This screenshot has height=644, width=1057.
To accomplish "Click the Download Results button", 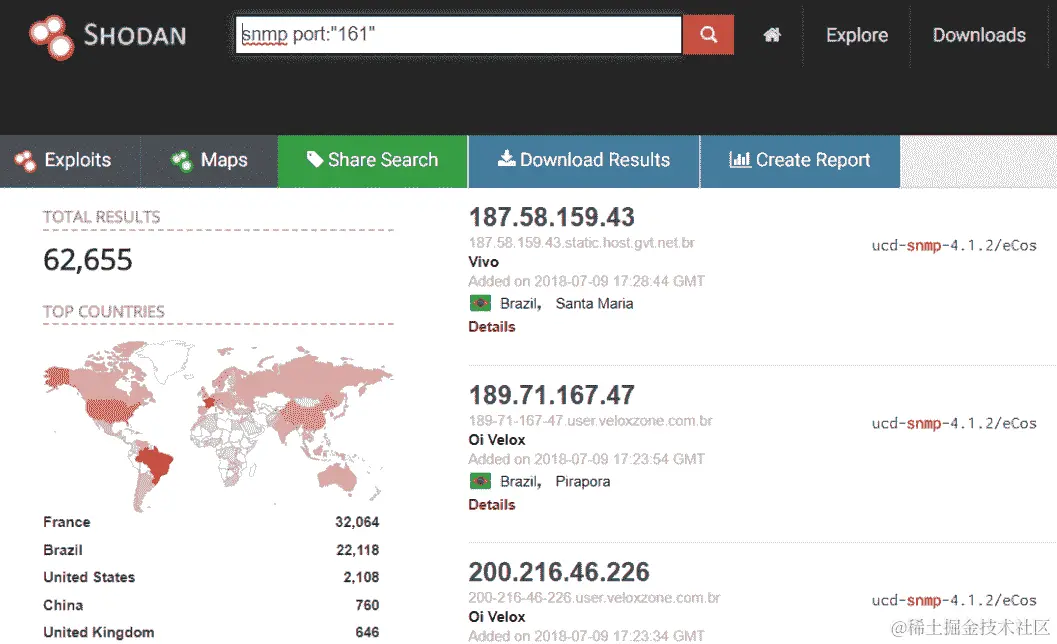I will click(584, 160).
